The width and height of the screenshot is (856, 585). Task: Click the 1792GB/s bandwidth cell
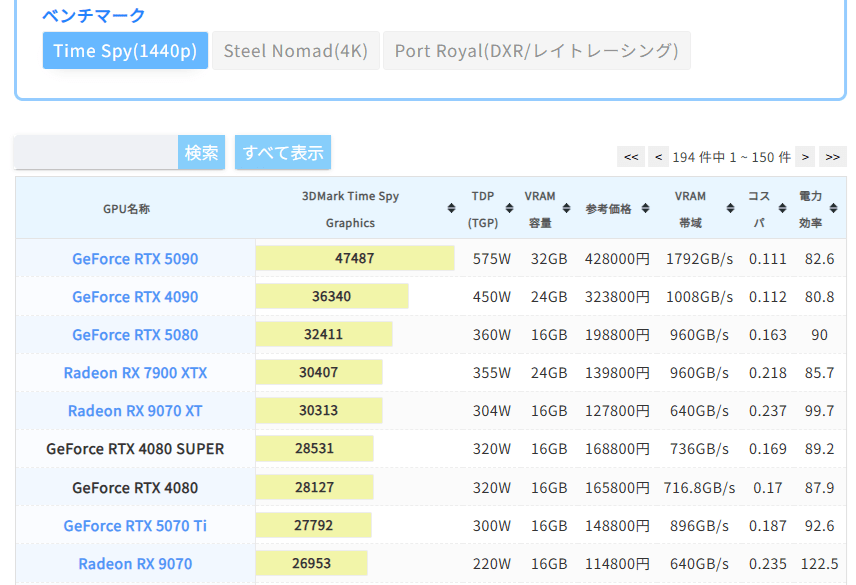(x=699, y=259)
